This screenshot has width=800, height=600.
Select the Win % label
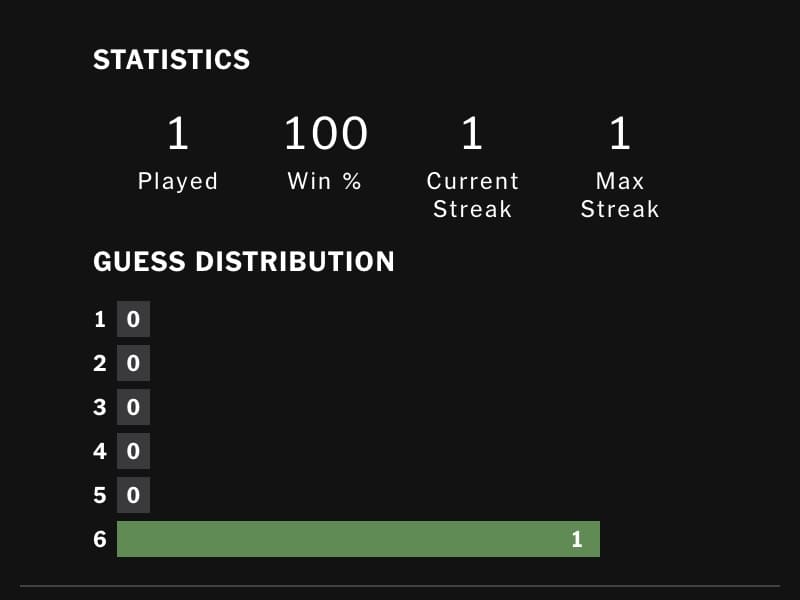click(x=325, y=181)
